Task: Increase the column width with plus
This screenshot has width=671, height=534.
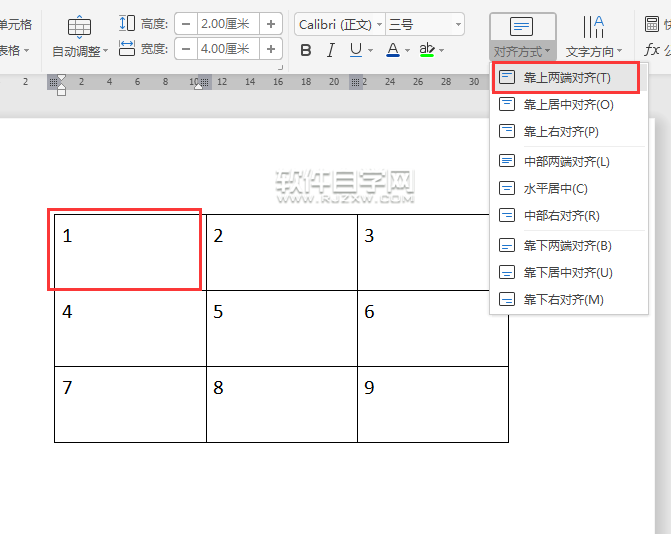Action: click(270, 49)
